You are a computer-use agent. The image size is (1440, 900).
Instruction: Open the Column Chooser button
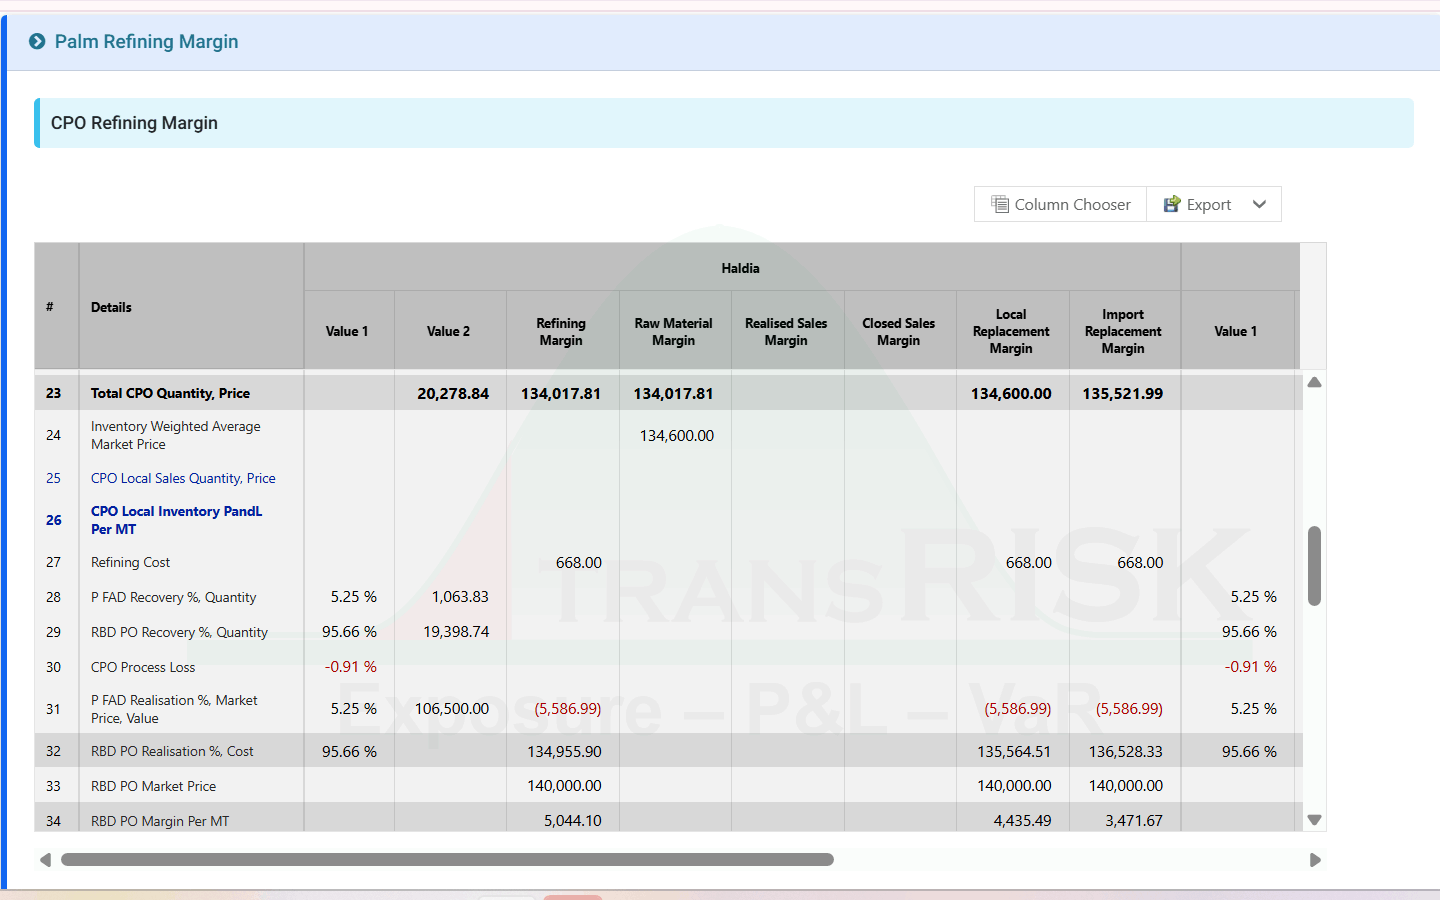click(x=1060, y=204)
